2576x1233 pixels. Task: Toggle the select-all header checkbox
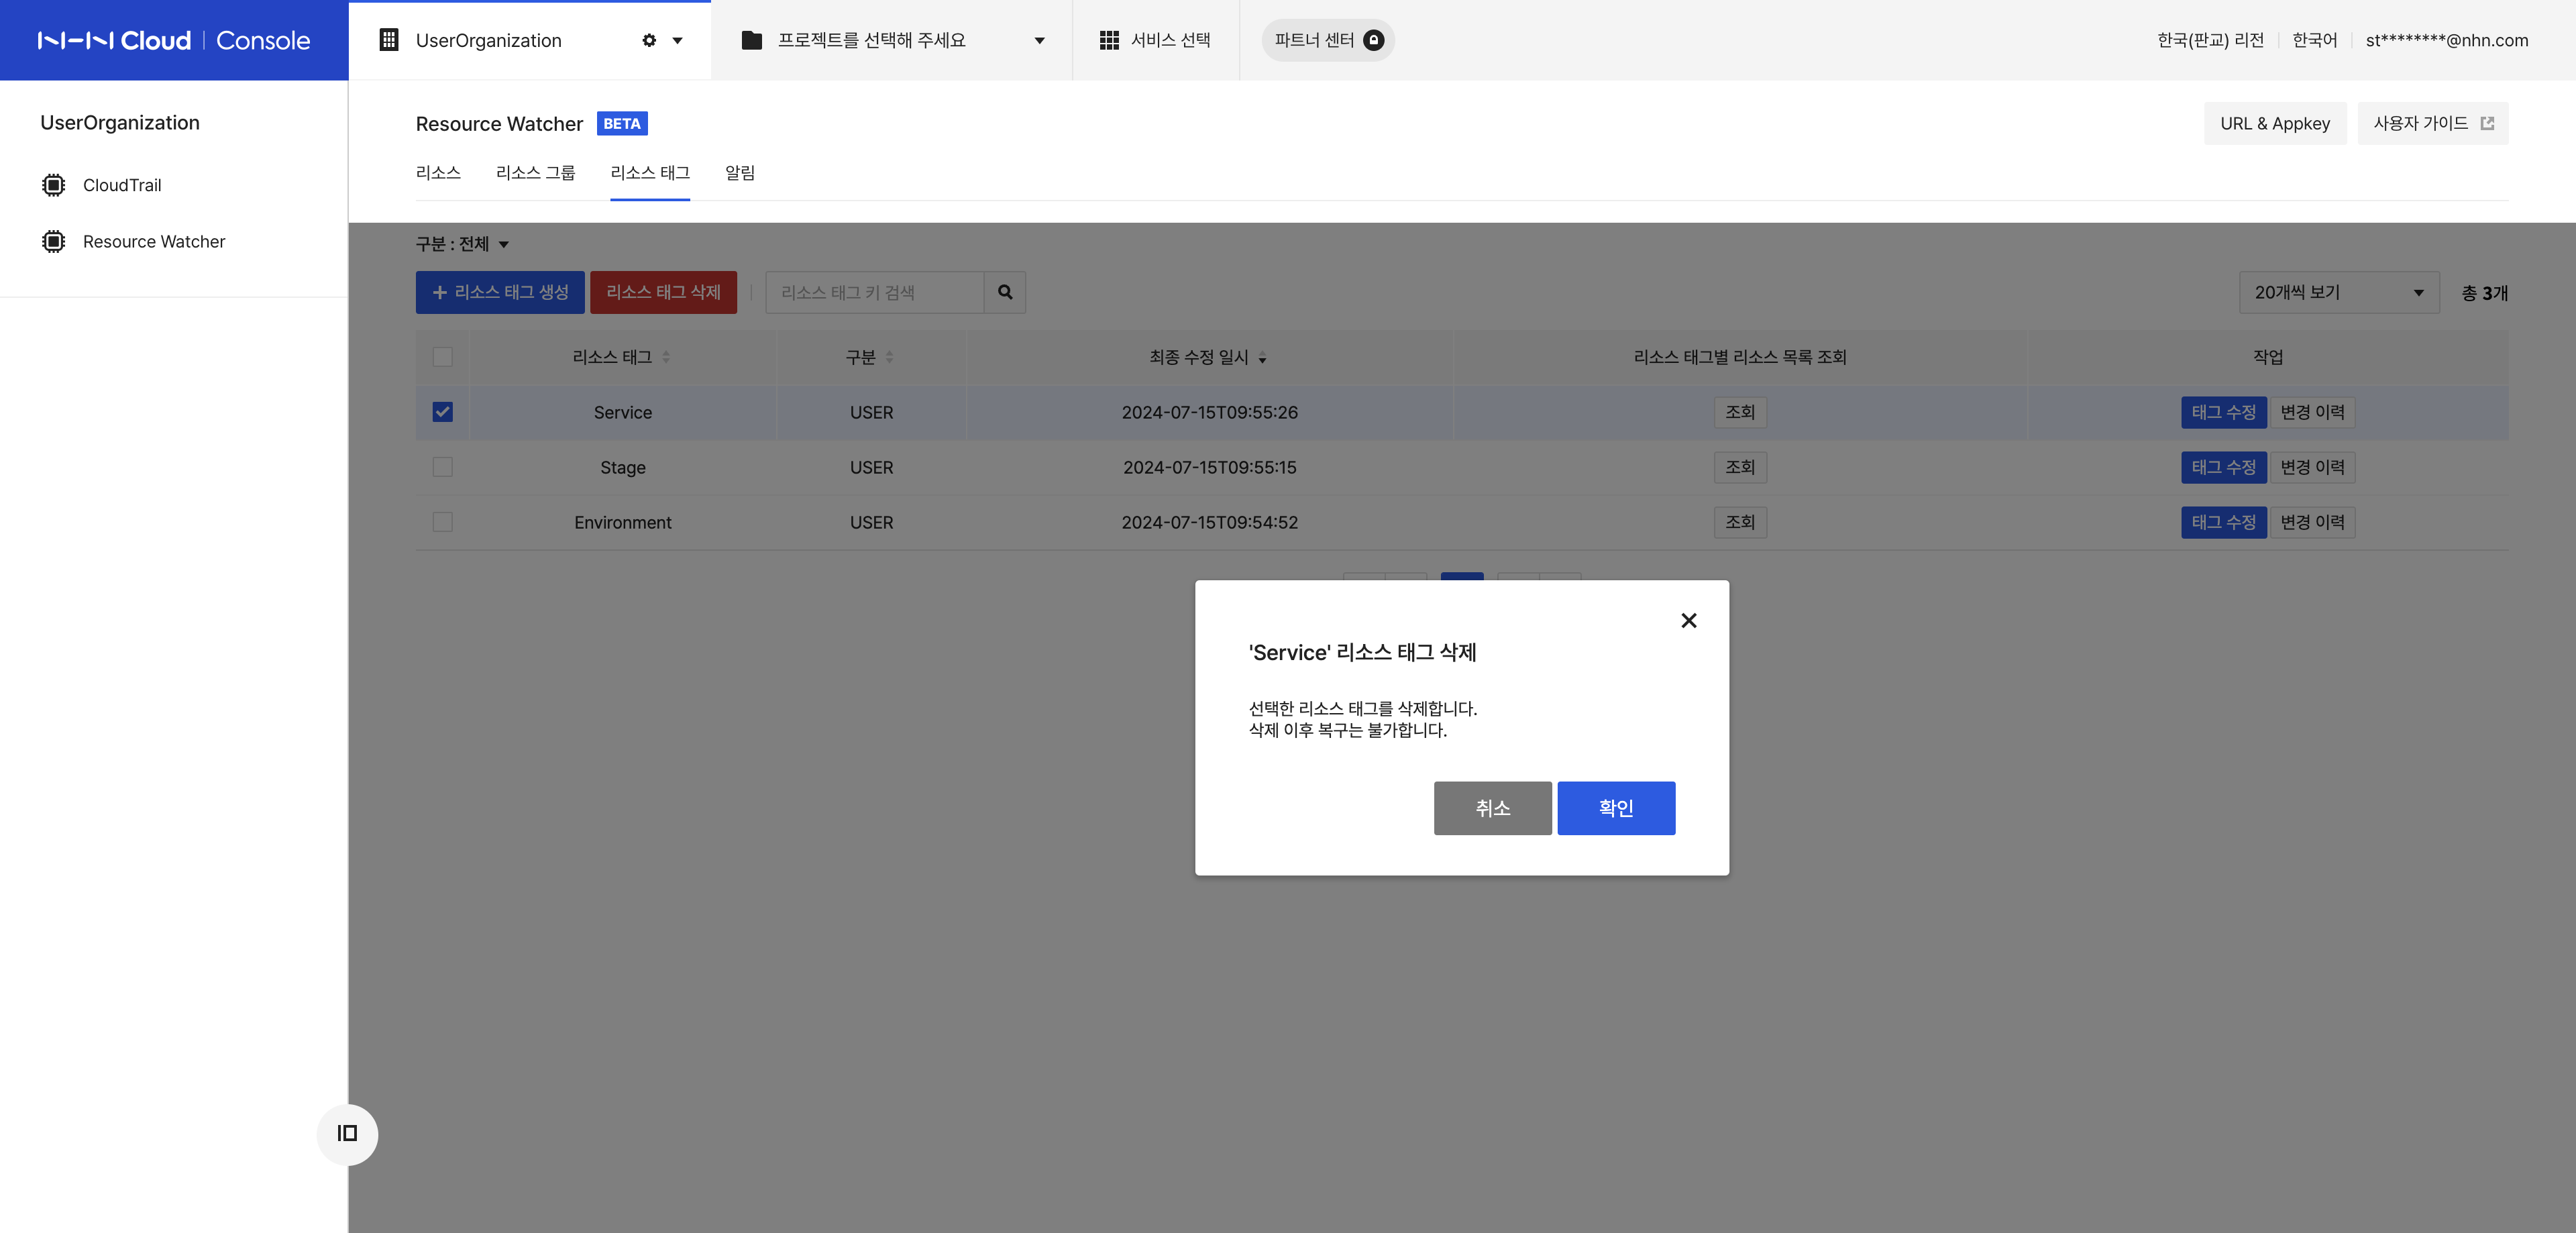(442, 357)
